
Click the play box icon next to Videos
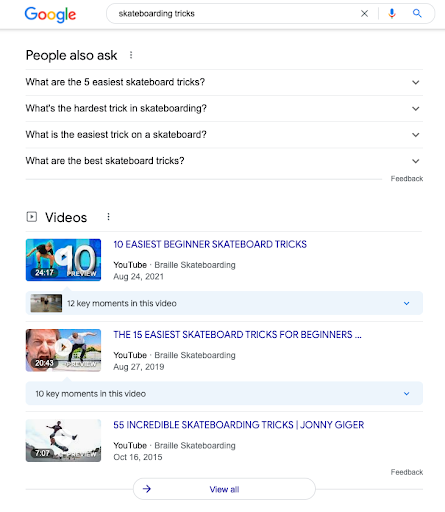pos(32,217)
